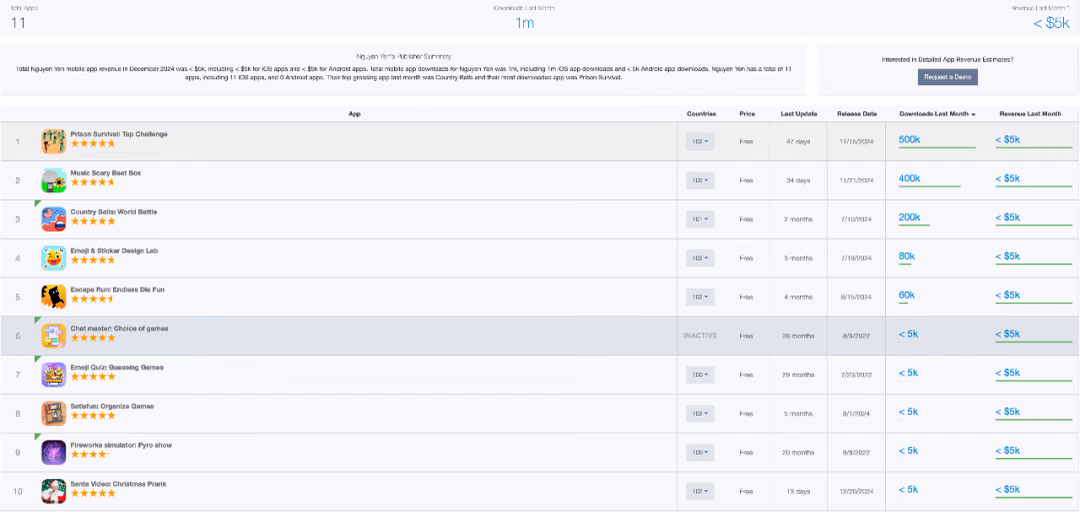Click the < $5k revenue total at top
The width and height of the screenshot is (1080, 512).
tap(1052, 23)
